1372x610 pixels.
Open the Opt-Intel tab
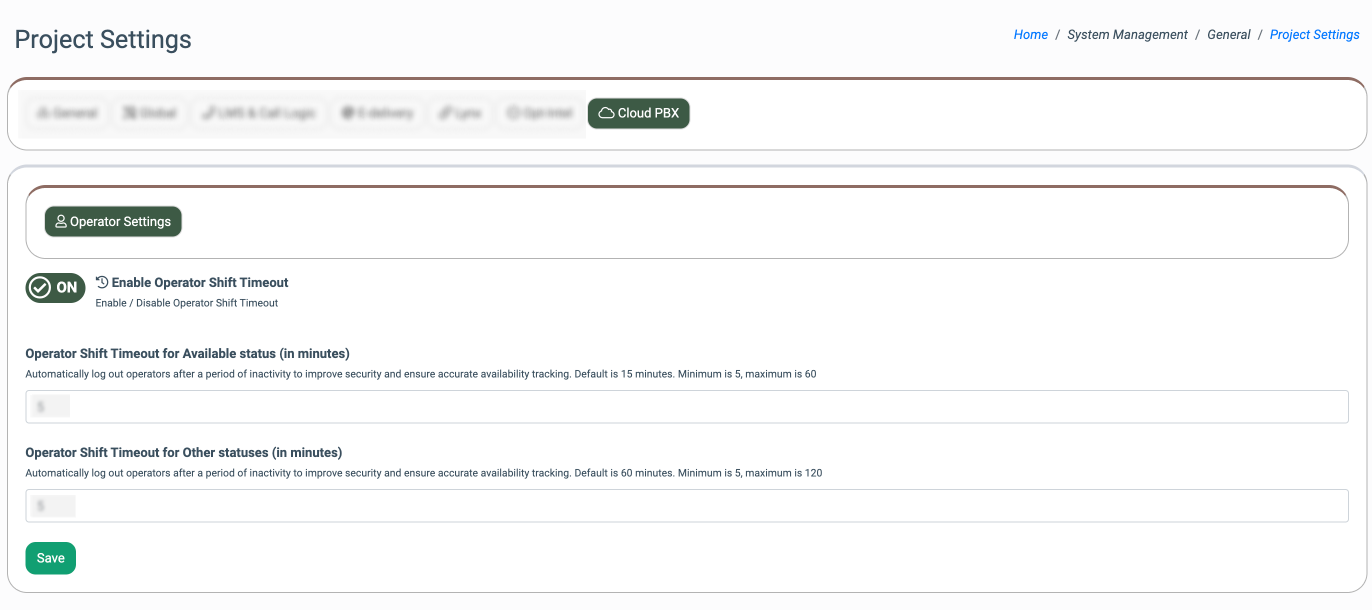coord(539,114)
